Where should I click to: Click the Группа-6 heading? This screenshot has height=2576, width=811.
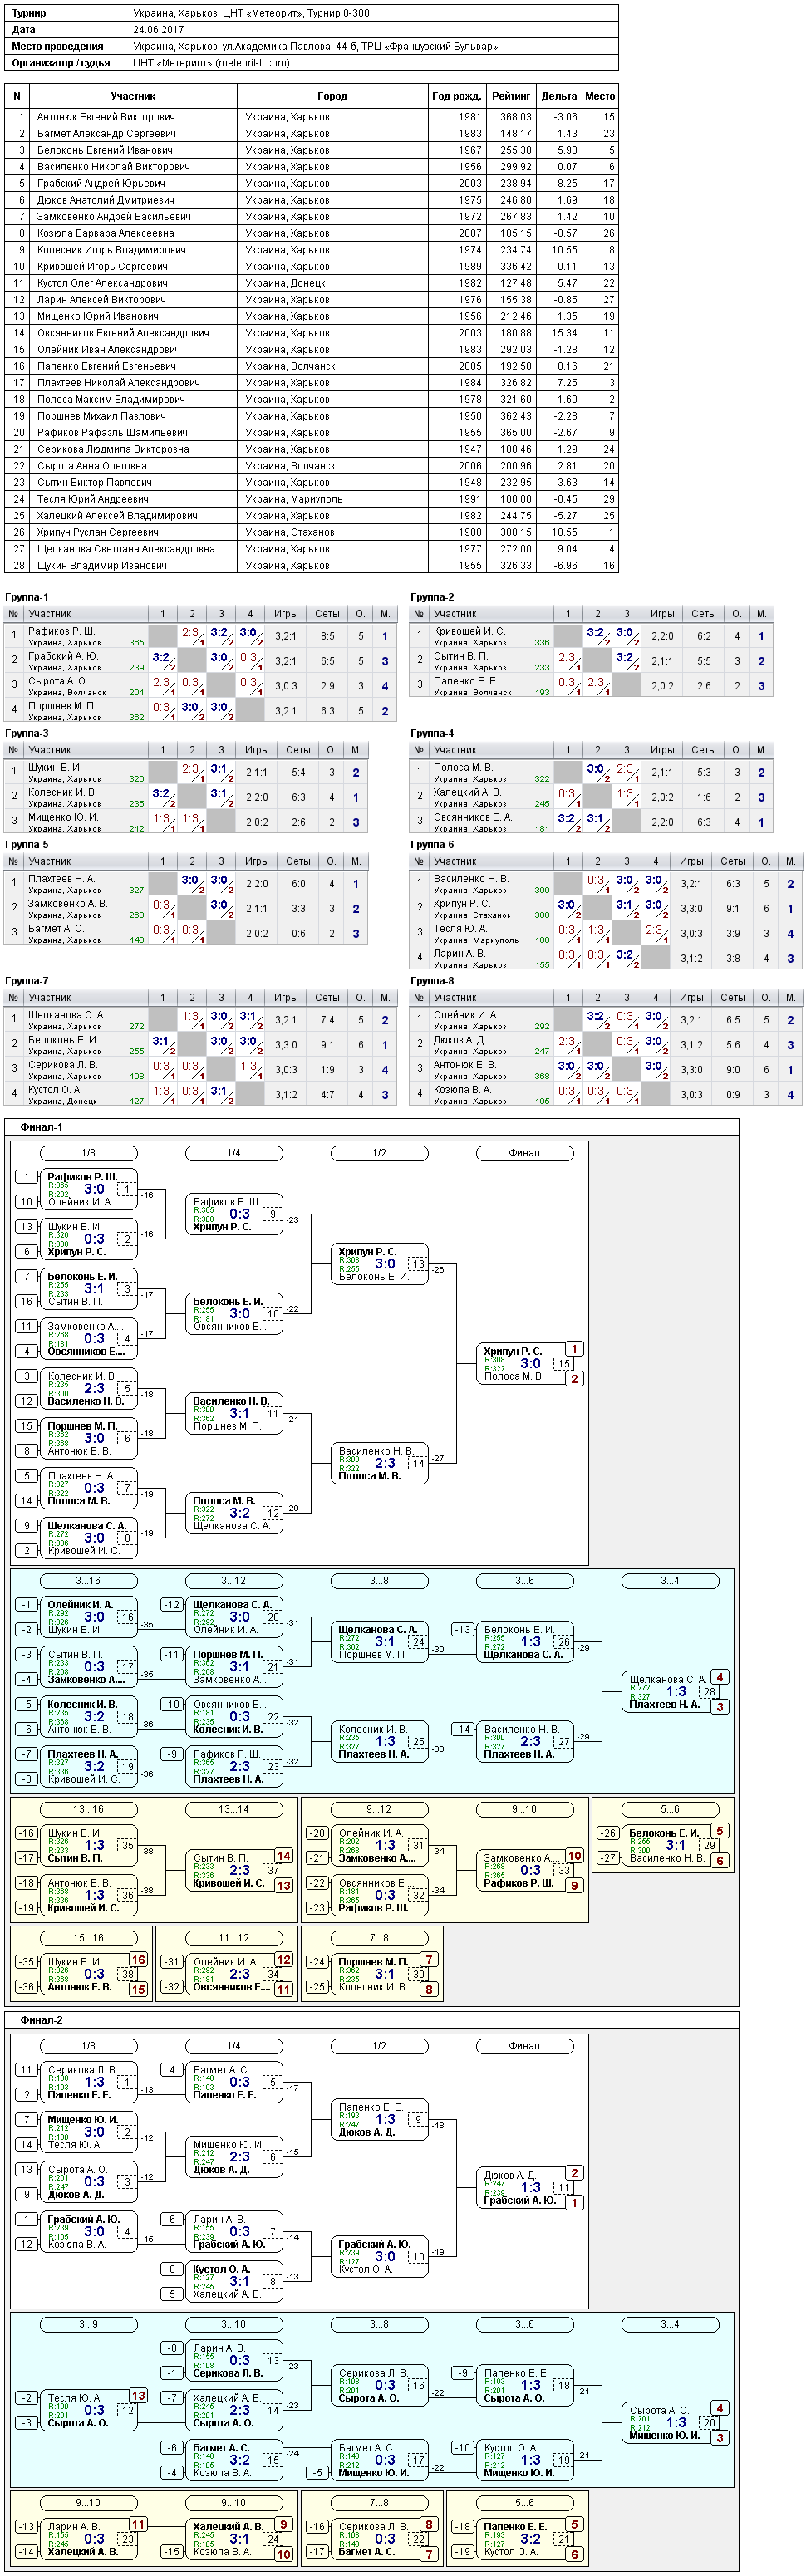432,845
